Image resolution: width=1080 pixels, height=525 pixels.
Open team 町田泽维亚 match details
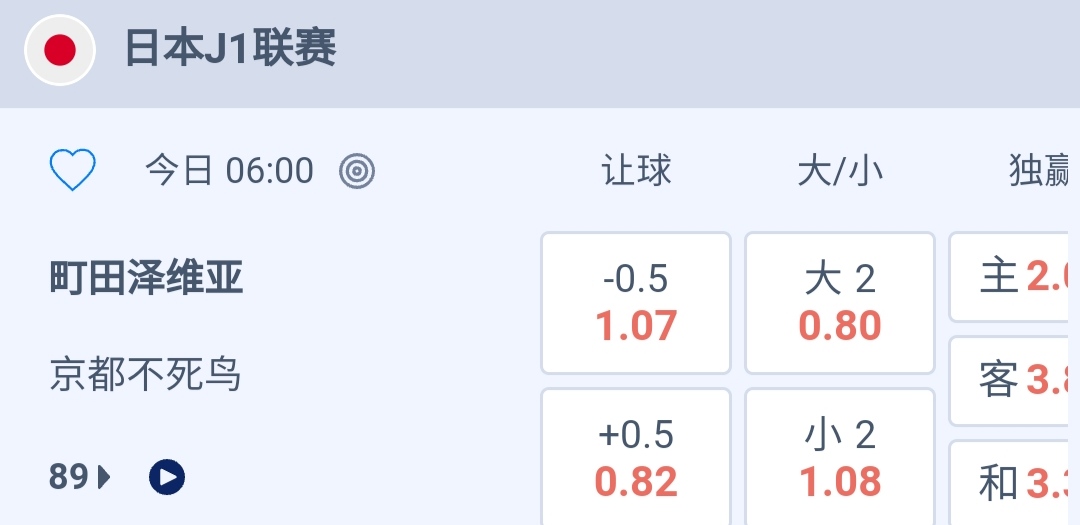click(x=147, y=278)
